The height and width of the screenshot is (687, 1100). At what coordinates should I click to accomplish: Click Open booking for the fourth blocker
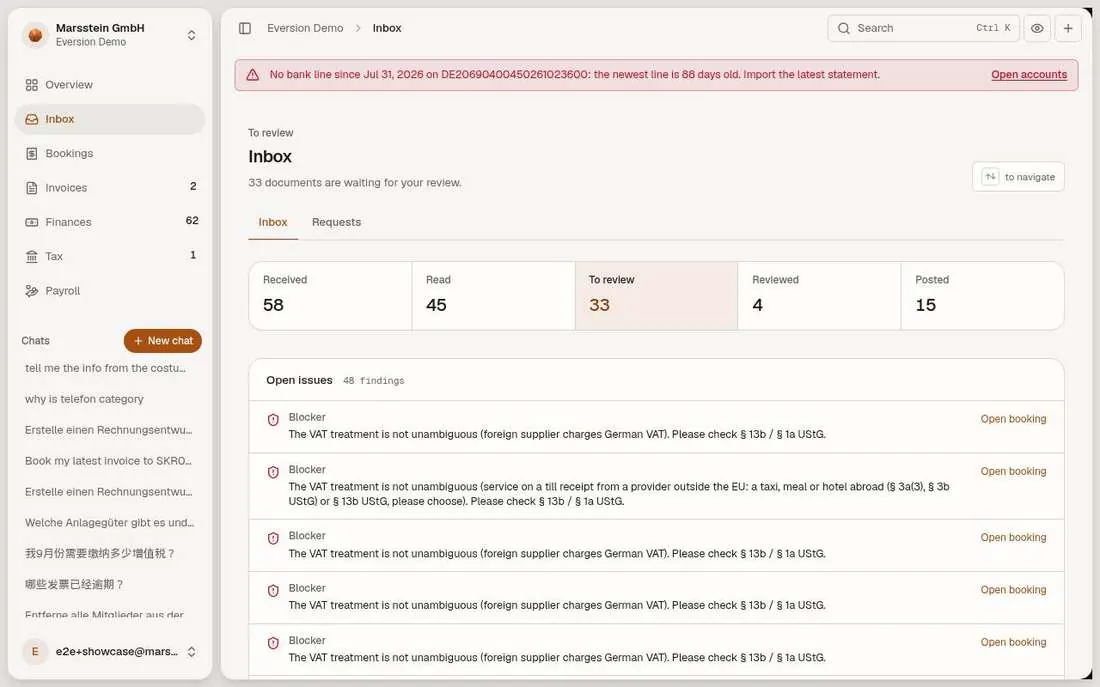(x=1013, y=590)
